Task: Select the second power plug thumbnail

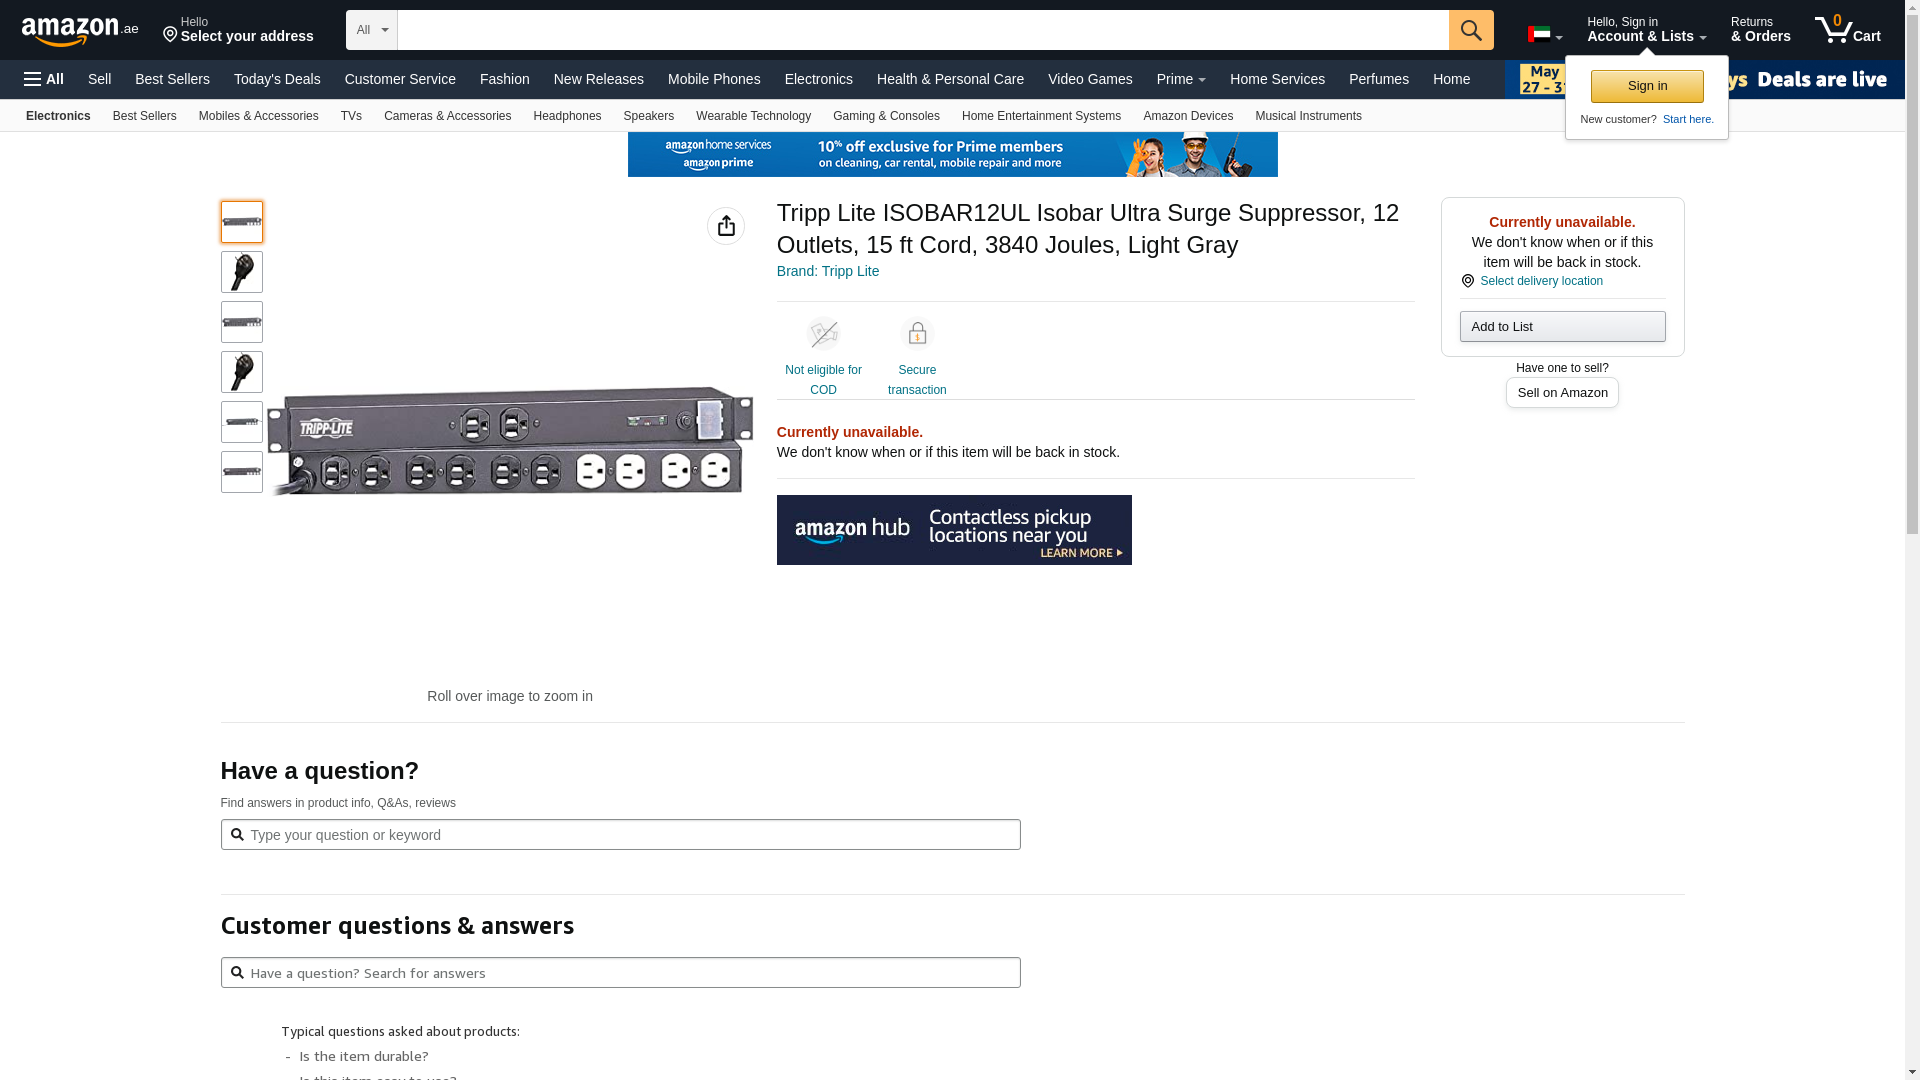Action: click(x=242, y=372)
